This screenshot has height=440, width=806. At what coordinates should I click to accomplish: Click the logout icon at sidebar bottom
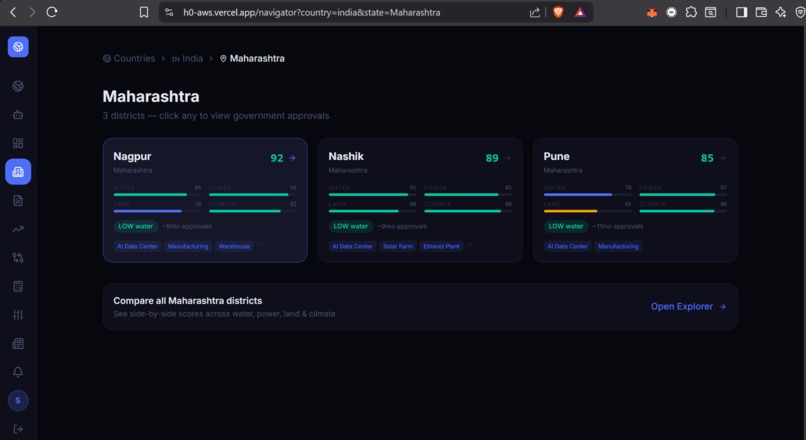[x=18, y=429]
